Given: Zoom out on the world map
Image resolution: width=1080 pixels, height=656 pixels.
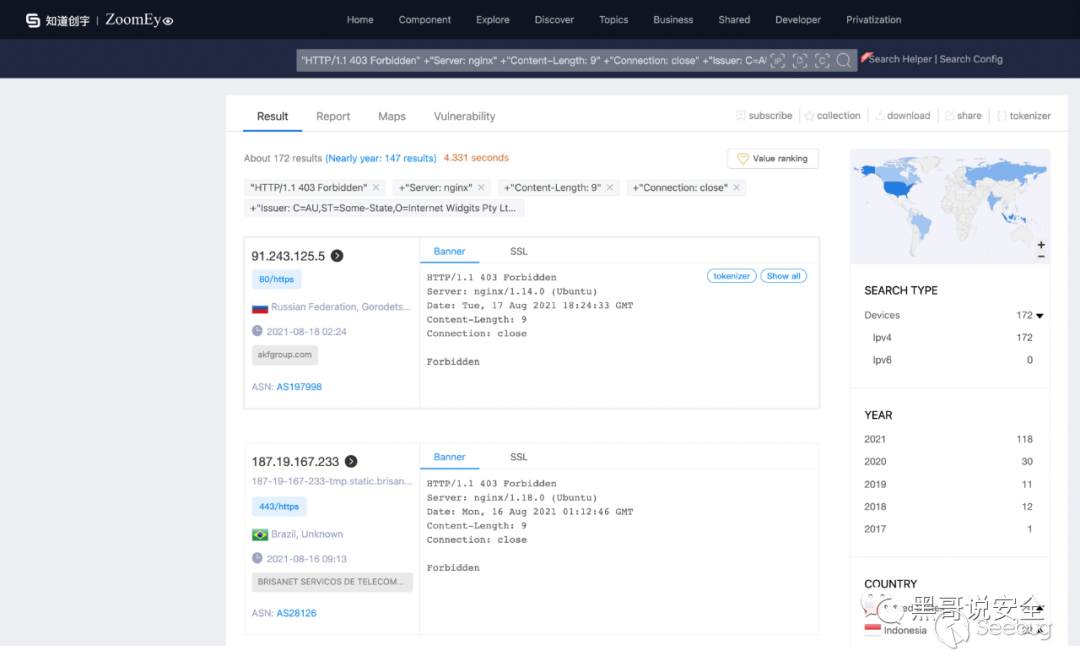Looking at the screenshot, I should pyautogui.click(x=1041, y=257).
